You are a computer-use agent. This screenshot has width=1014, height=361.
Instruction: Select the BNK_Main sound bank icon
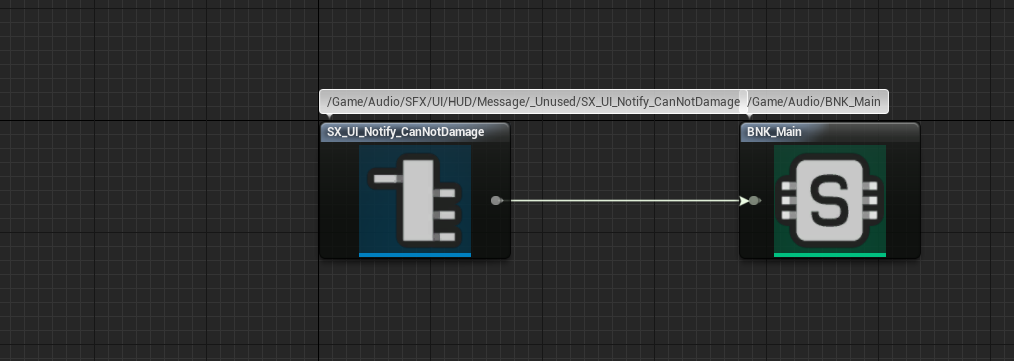pyautogui.click(x=830, y=201)
